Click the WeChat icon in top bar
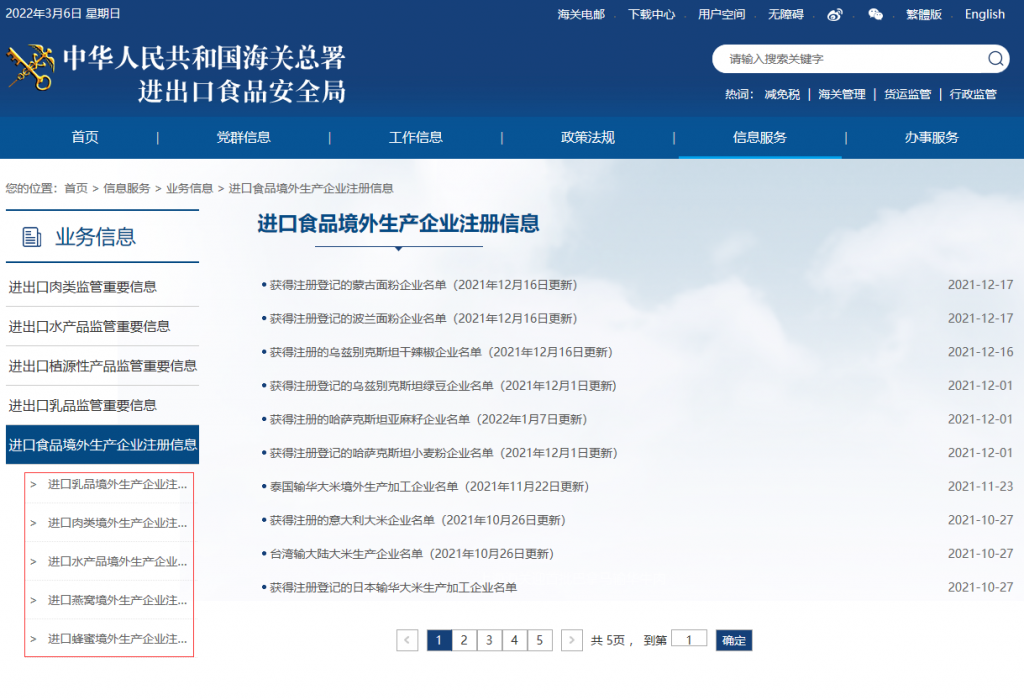The height and width of the screenshot is (700, 1024). (x=875, y=14)
